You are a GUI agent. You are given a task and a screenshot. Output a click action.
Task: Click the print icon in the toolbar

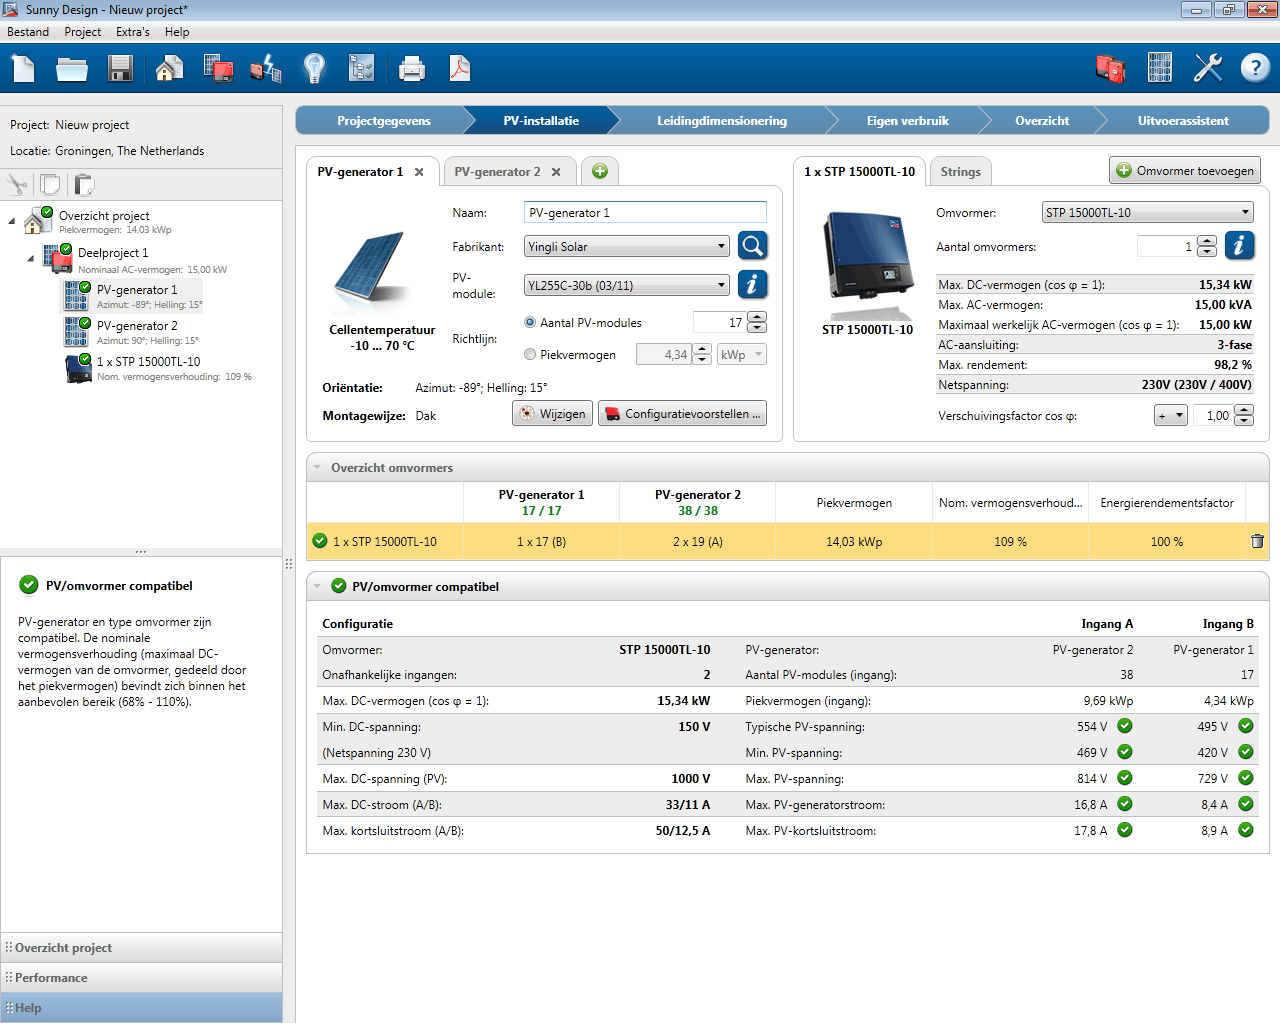click(410, 67)
